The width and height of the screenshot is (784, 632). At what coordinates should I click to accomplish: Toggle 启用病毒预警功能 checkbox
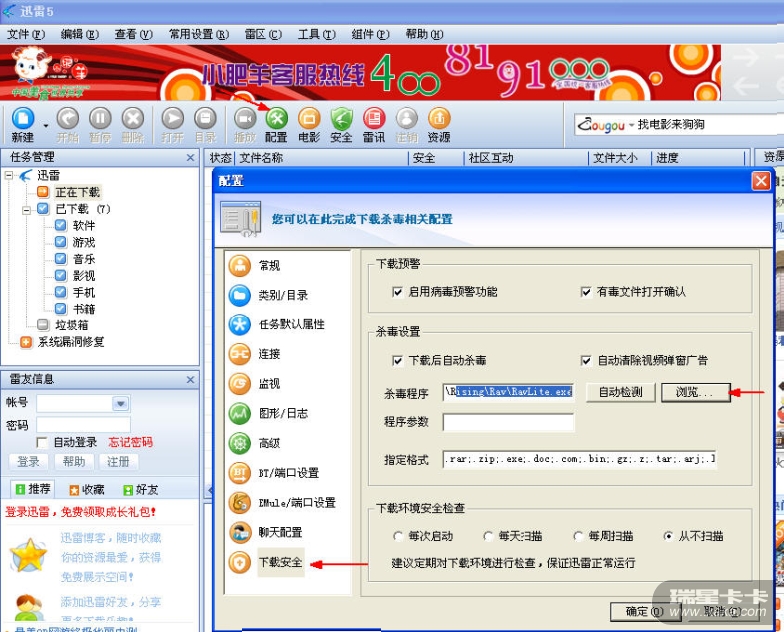click(x=398, y=292)
